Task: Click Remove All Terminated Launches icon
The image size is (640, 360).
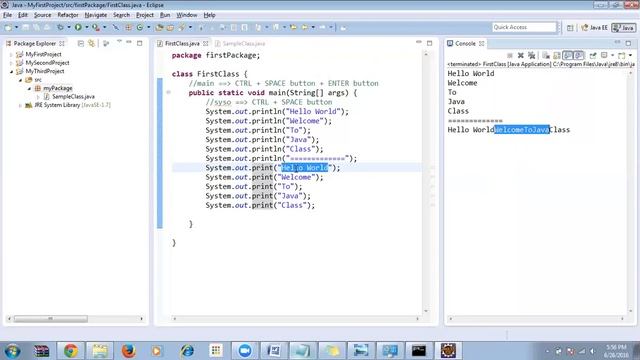Action: [531, 56]
